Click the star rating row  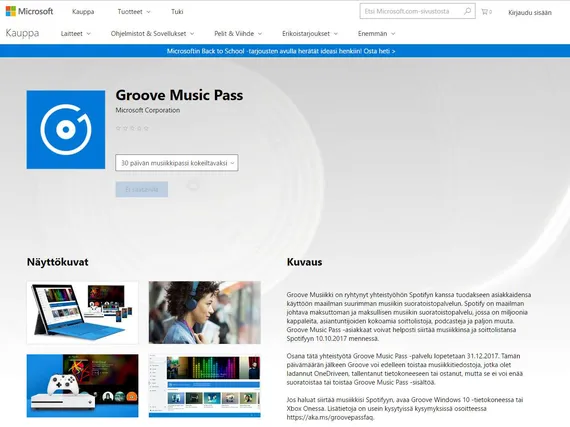[x=132, y=128]
